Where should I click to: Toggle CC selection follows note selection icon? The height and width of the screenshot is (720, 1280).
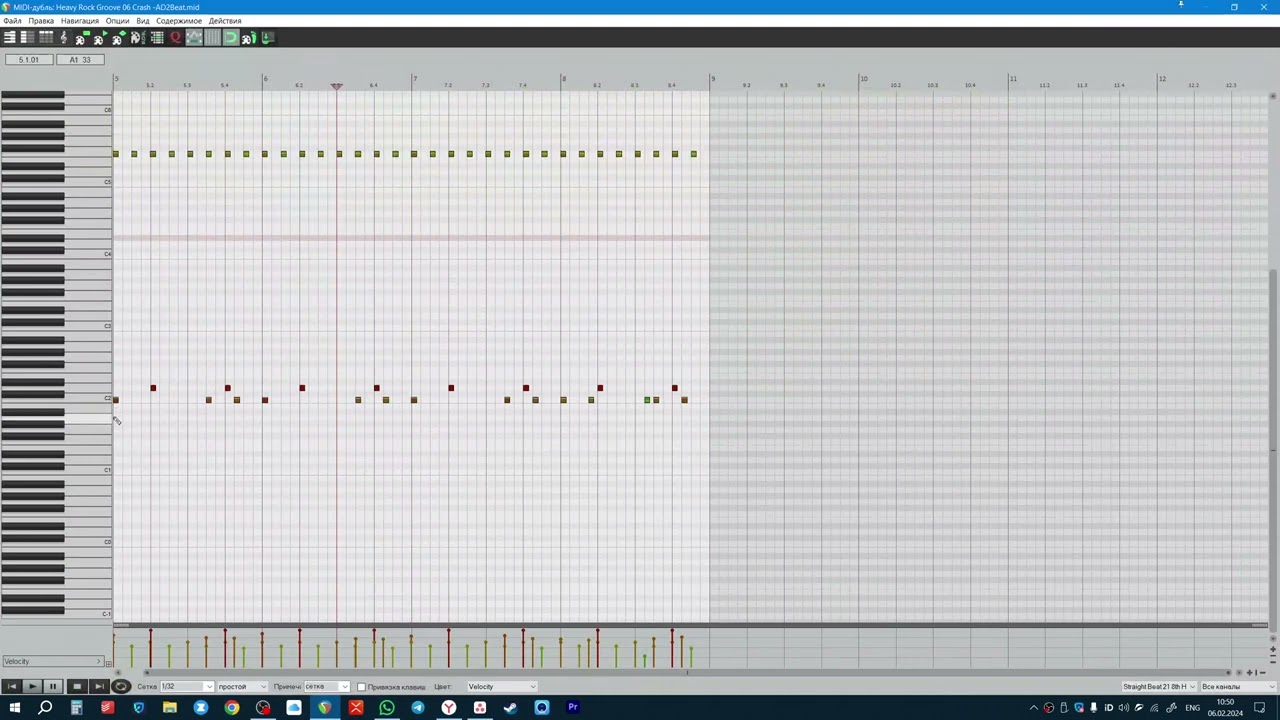194,38
